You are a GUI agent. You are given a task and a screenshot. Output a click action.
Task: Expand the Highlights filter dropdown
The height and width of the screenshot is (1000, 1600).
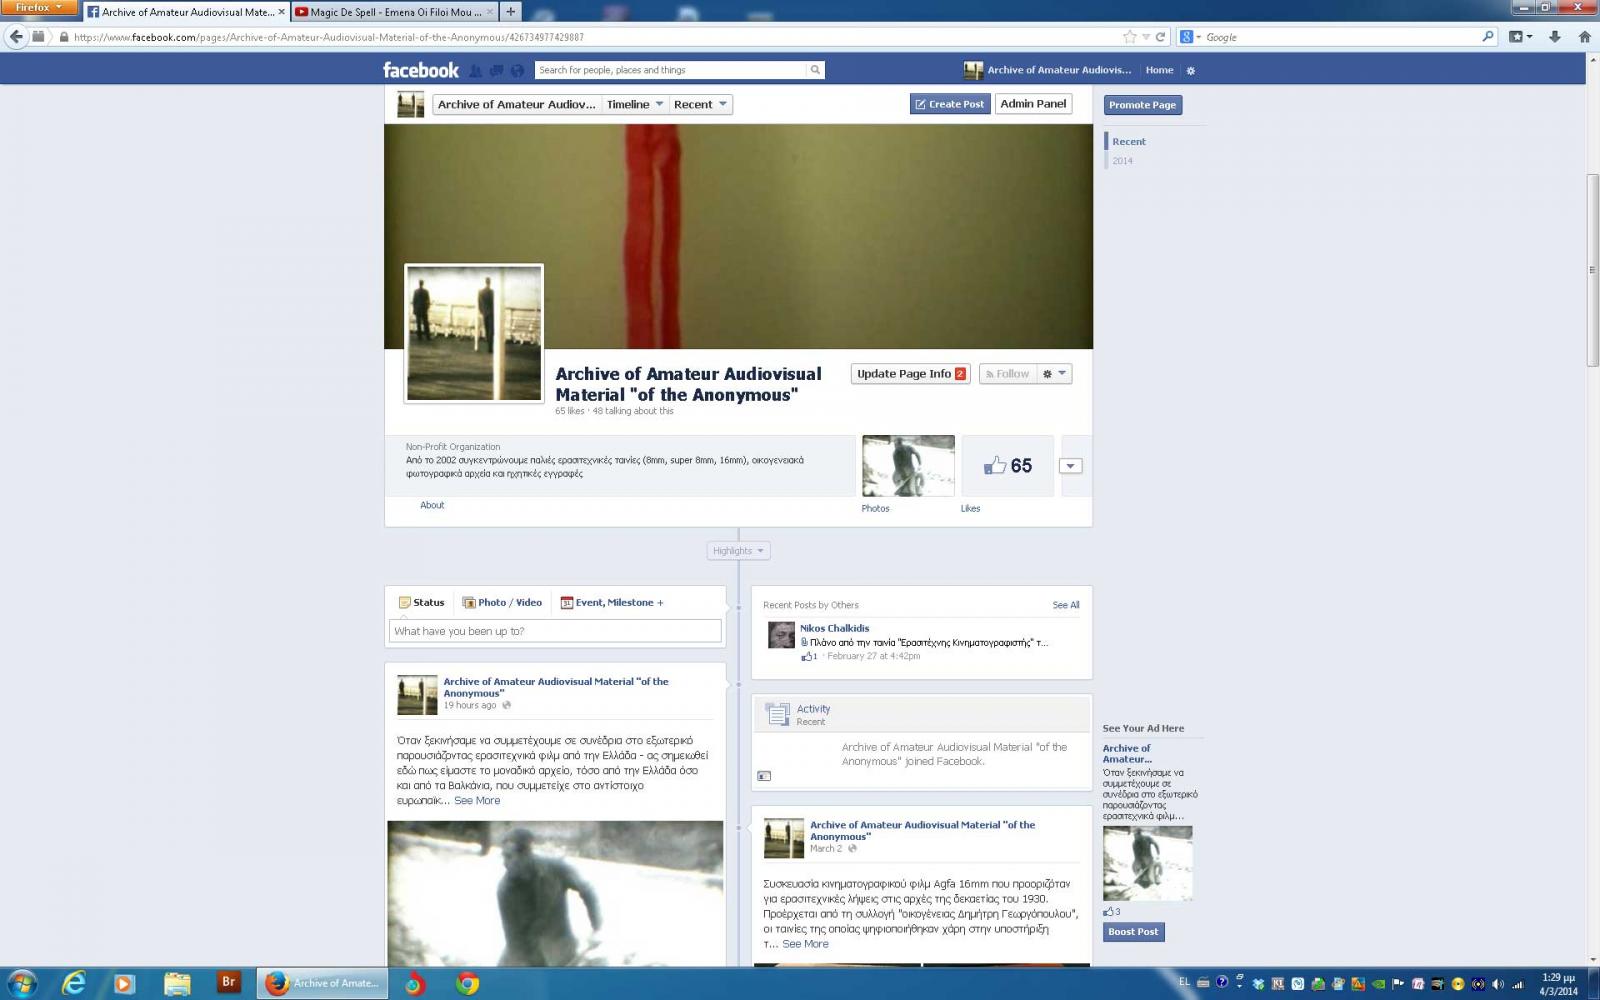tap(738, 551)
